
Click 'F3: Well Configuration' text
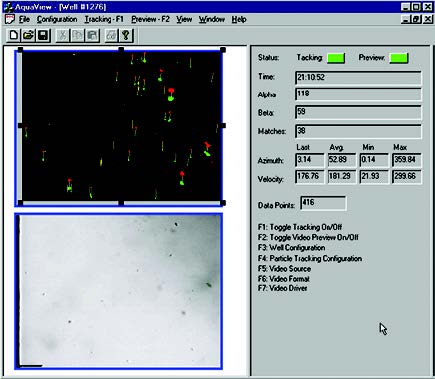pyautogui.click(x=291, y=248)
